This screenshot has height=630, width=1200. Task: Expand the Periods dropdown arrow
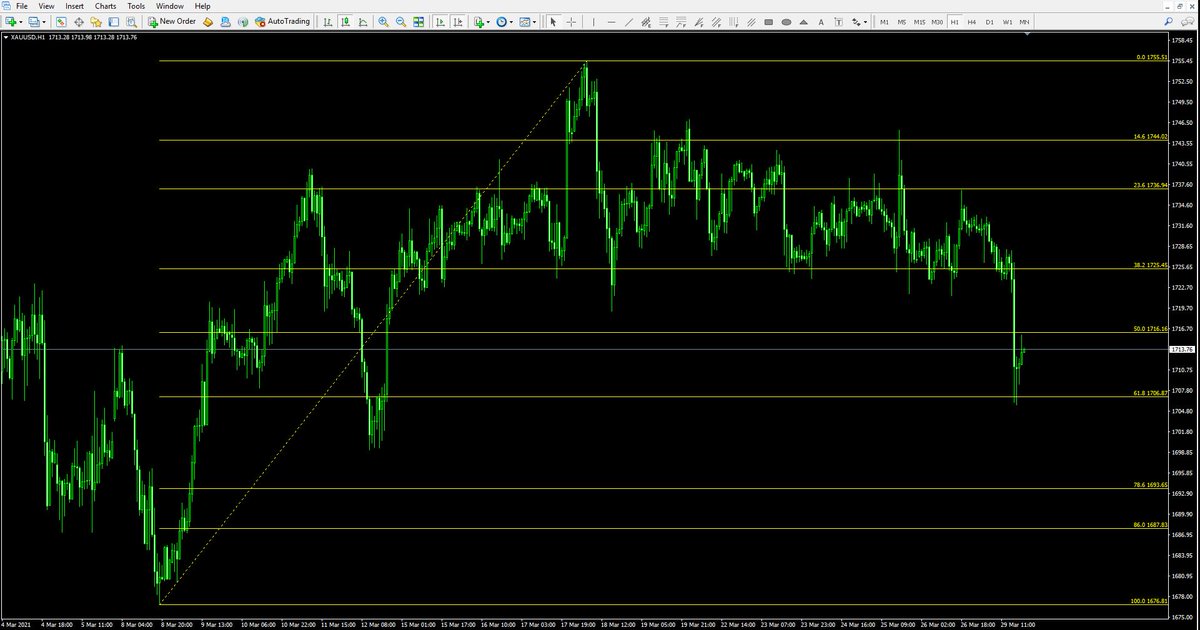click(x=512, y=21)
